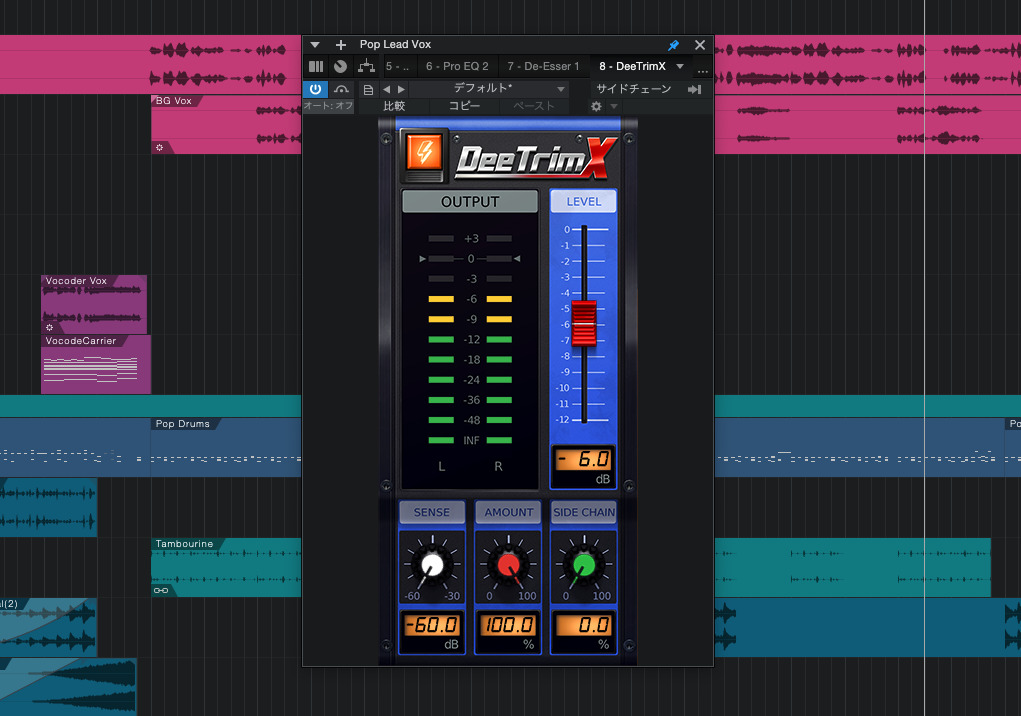Click the OUTPUT meter button
The width and height of the screenshot is (1021, 716).
pos(470,202)
